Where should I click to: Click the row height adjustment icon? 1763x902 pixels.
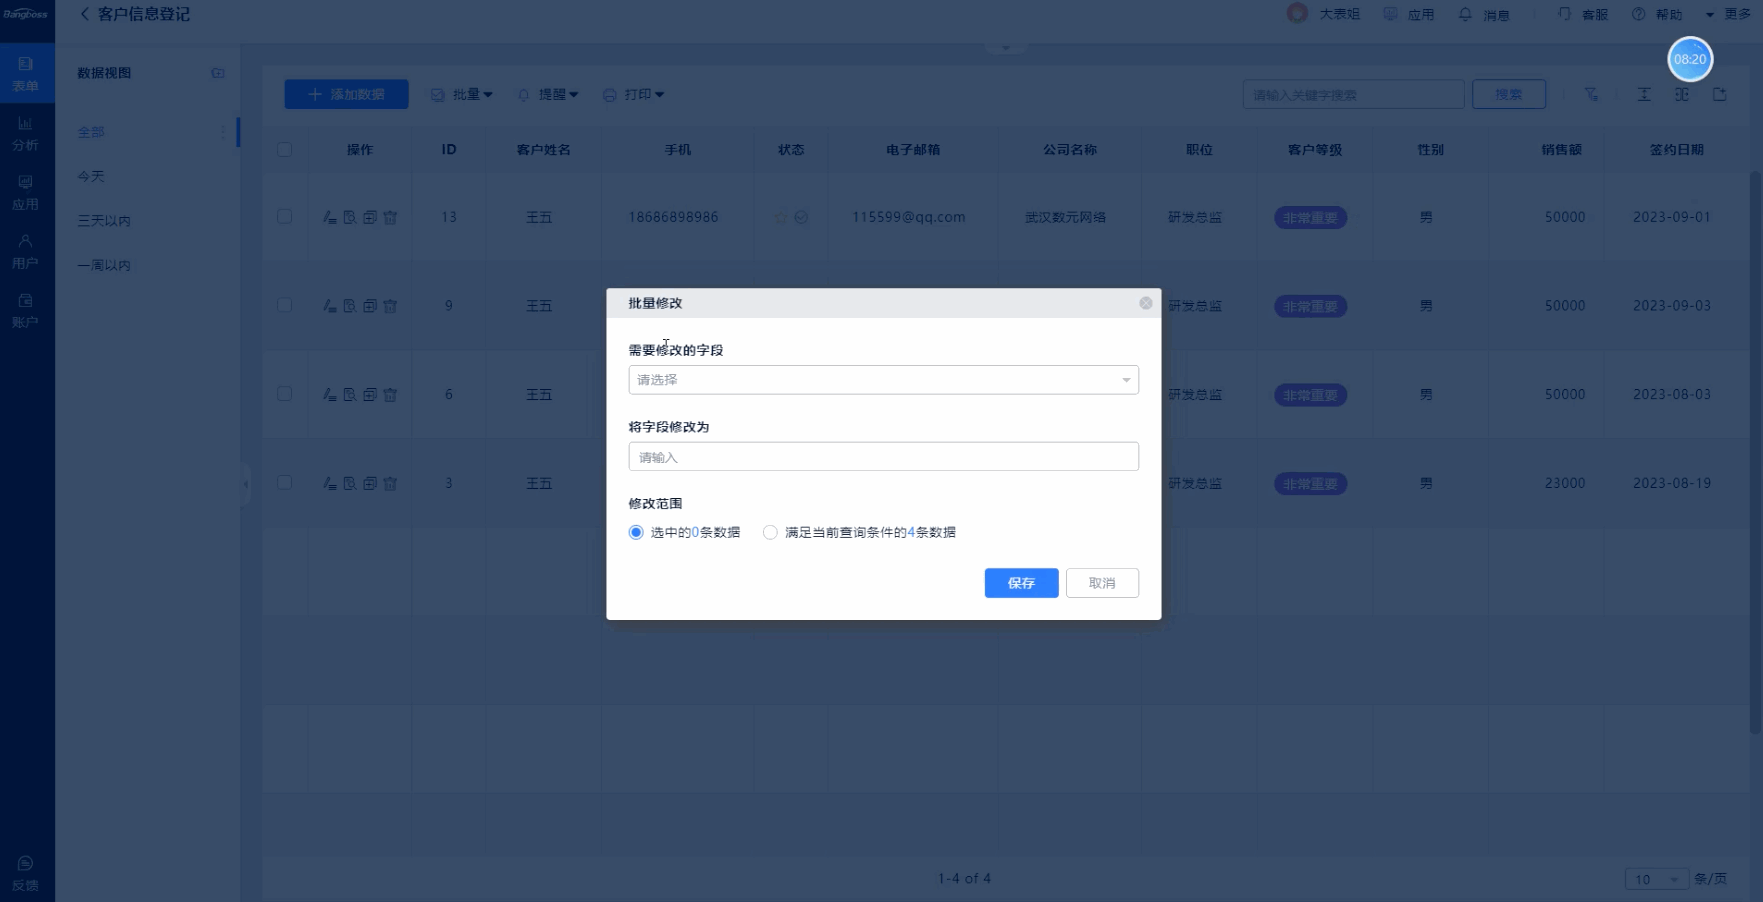1644,94
